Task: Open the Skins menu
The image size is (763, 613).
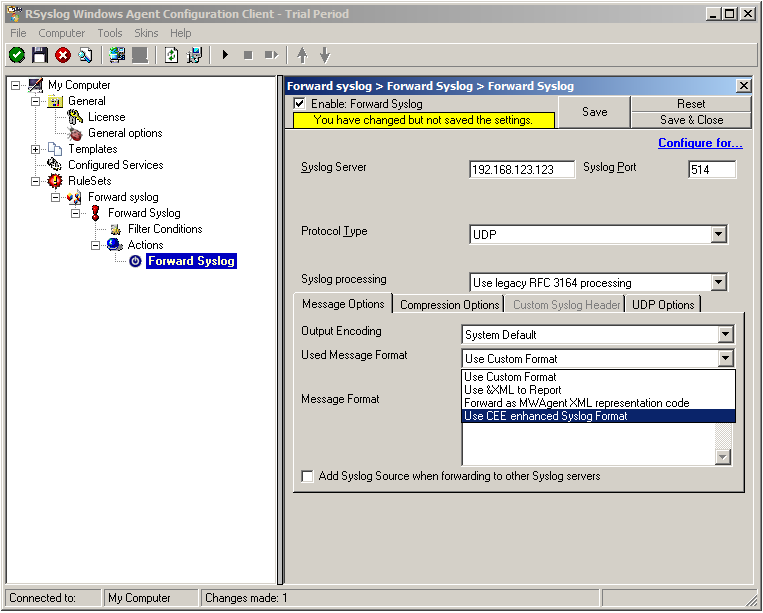Action: pos(146,33)
